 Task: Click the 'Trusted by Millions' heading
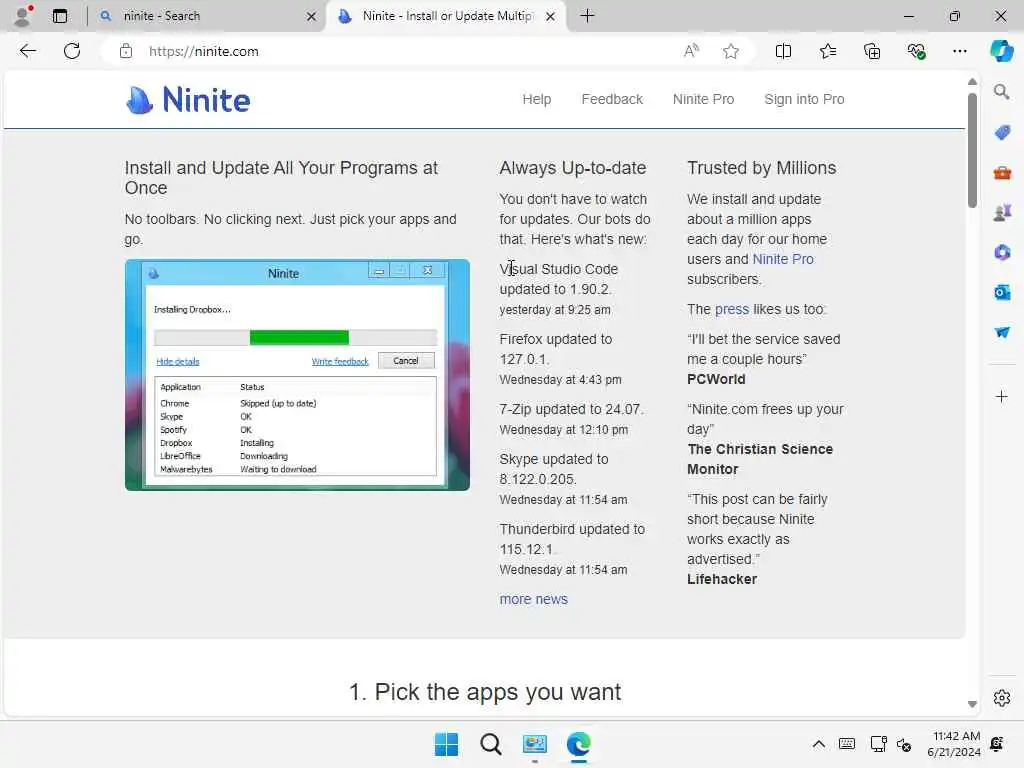tap(761, 168)
